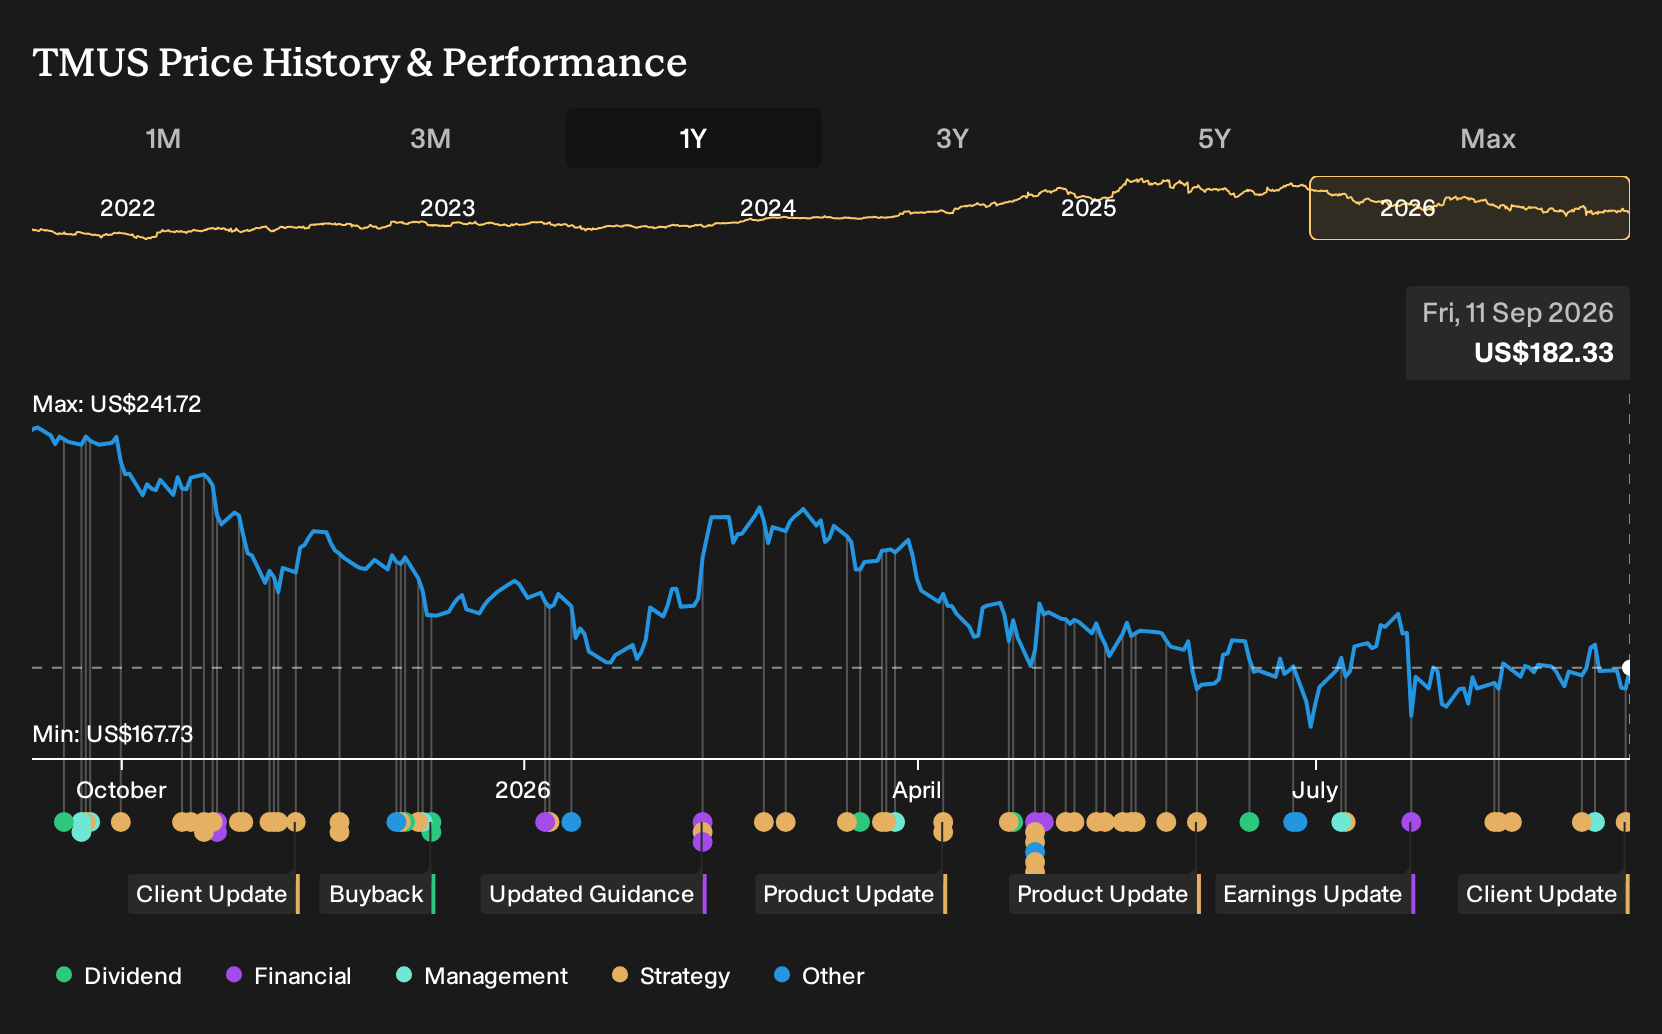This screenshot has width=1662, height=1034.
Task: Toggle Financial events in the legend
Action: click(x=288, y=976)
